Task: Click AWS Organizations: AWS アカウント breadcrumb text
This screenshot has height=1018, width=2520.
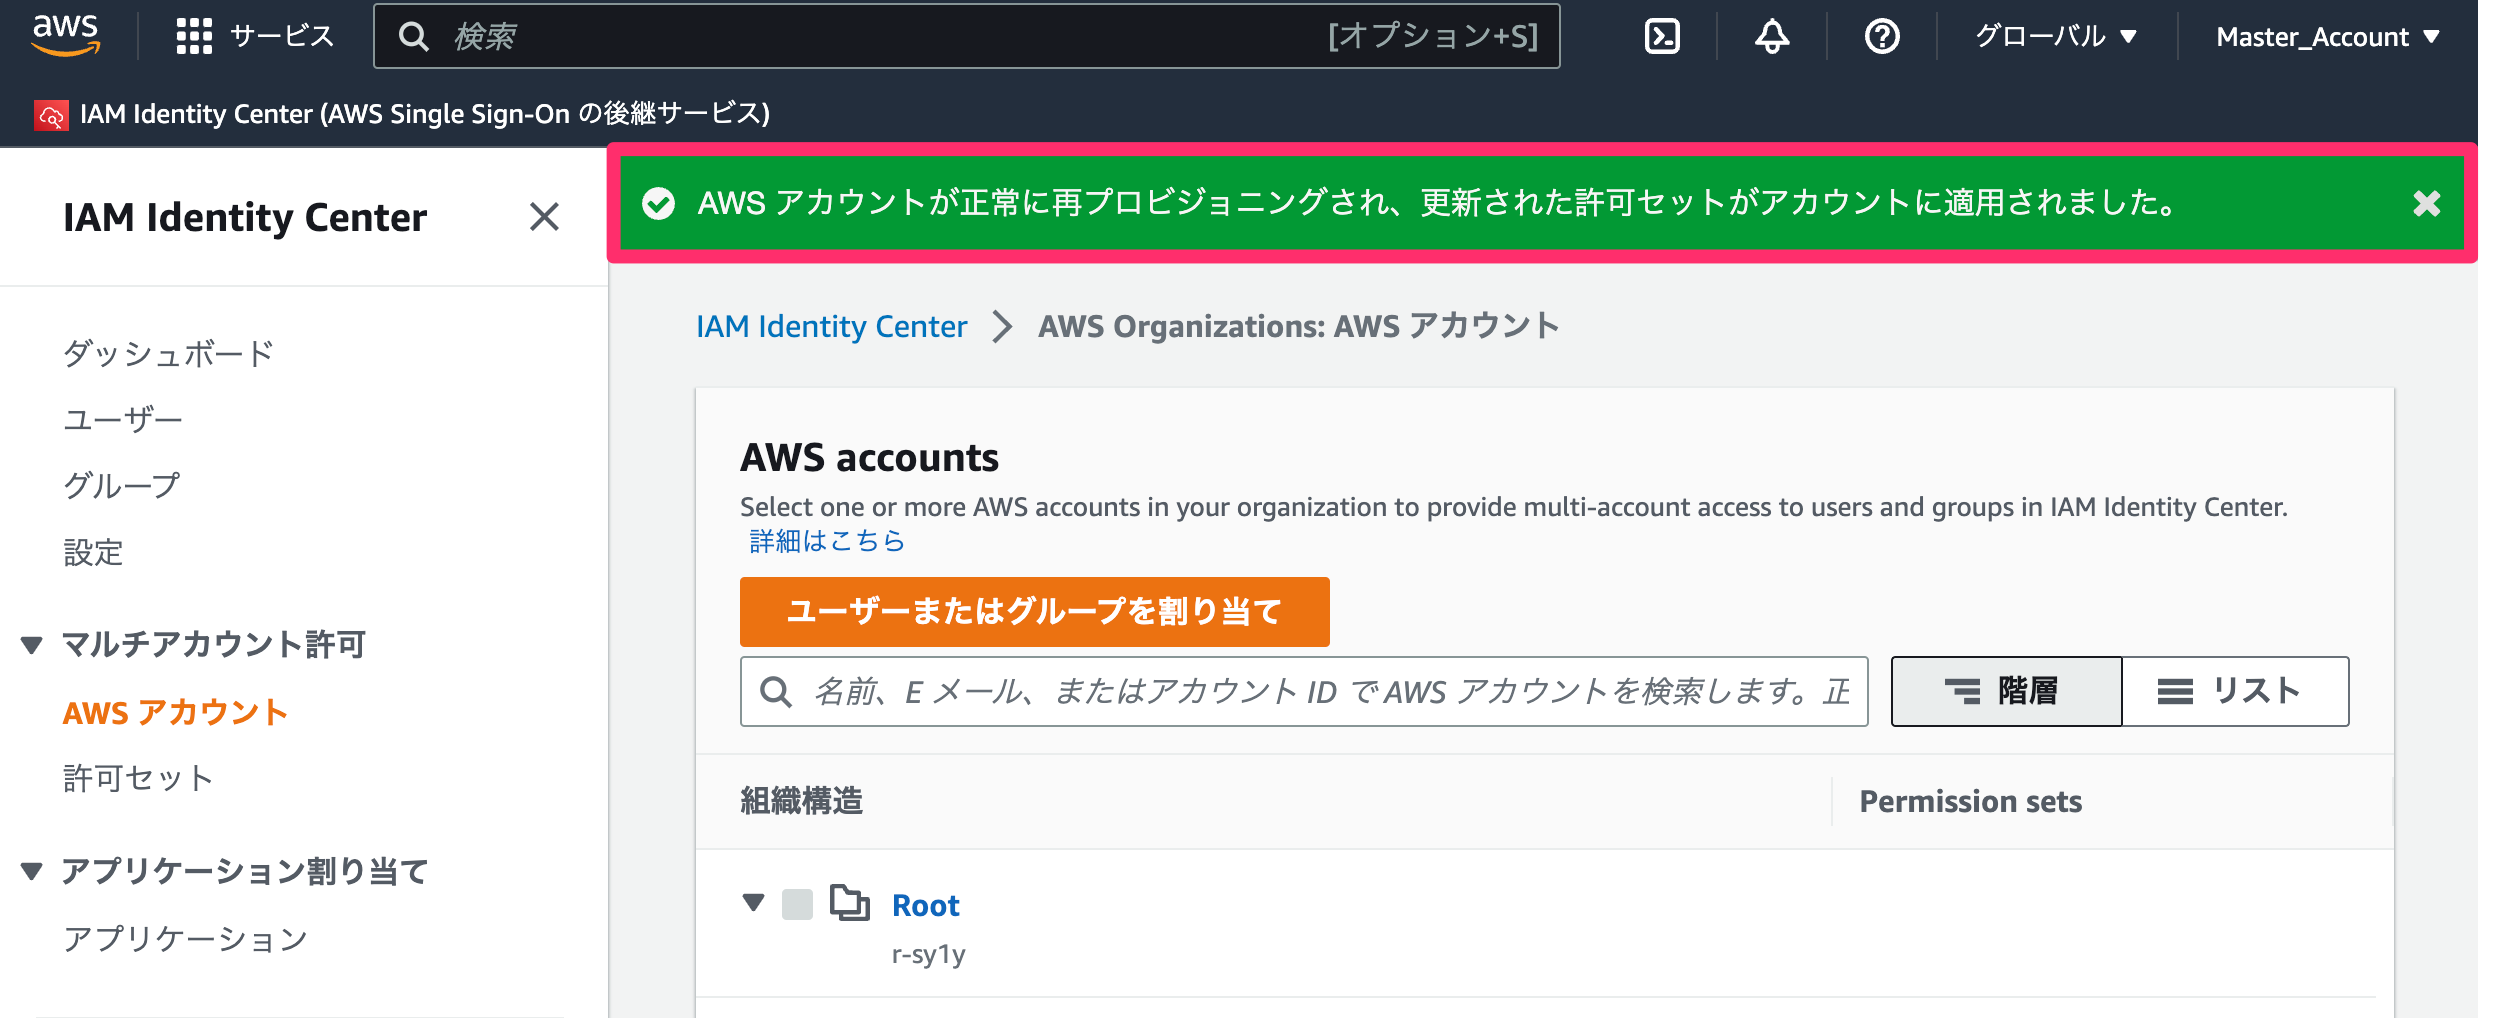Action: point(1298,327)
